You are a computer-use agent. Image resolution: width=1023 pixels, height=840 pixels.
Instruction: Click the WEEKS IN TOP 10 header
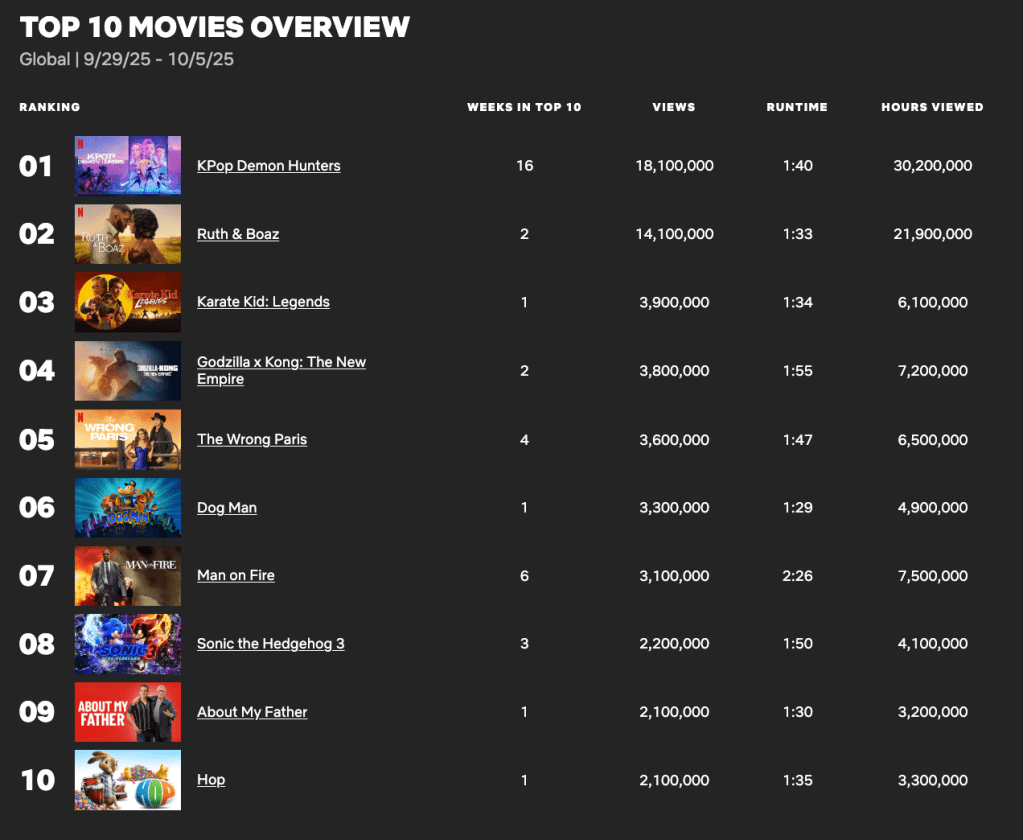524,107
